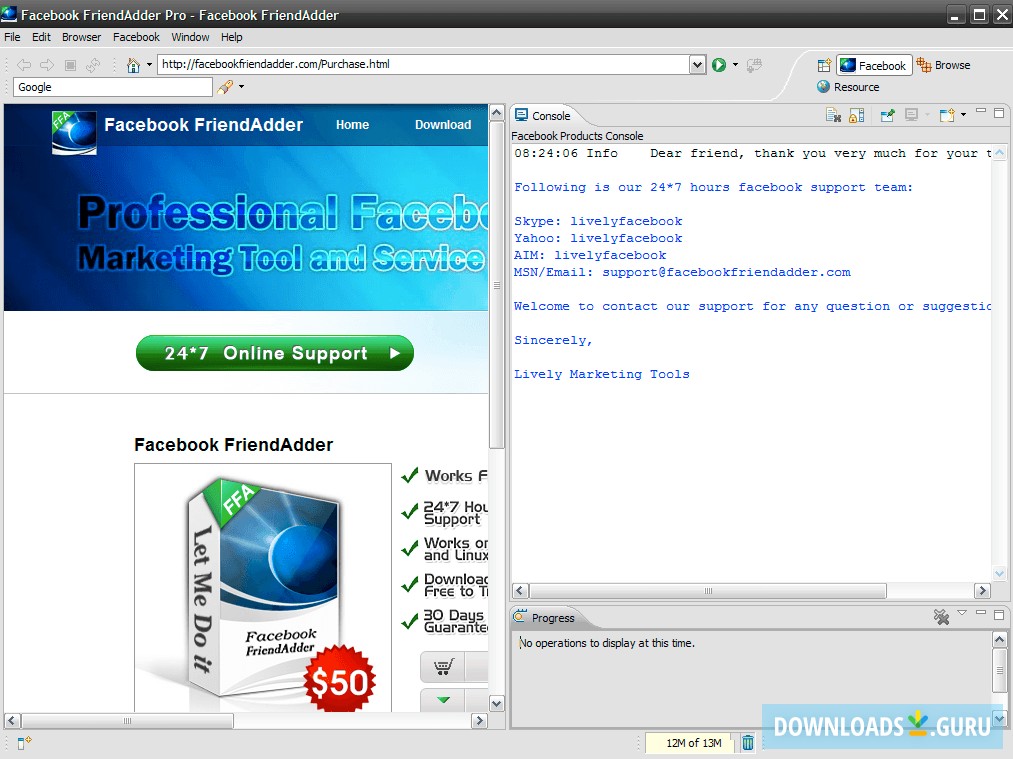
Task: Open the Go button dropdown arrow
Action: 735,65
